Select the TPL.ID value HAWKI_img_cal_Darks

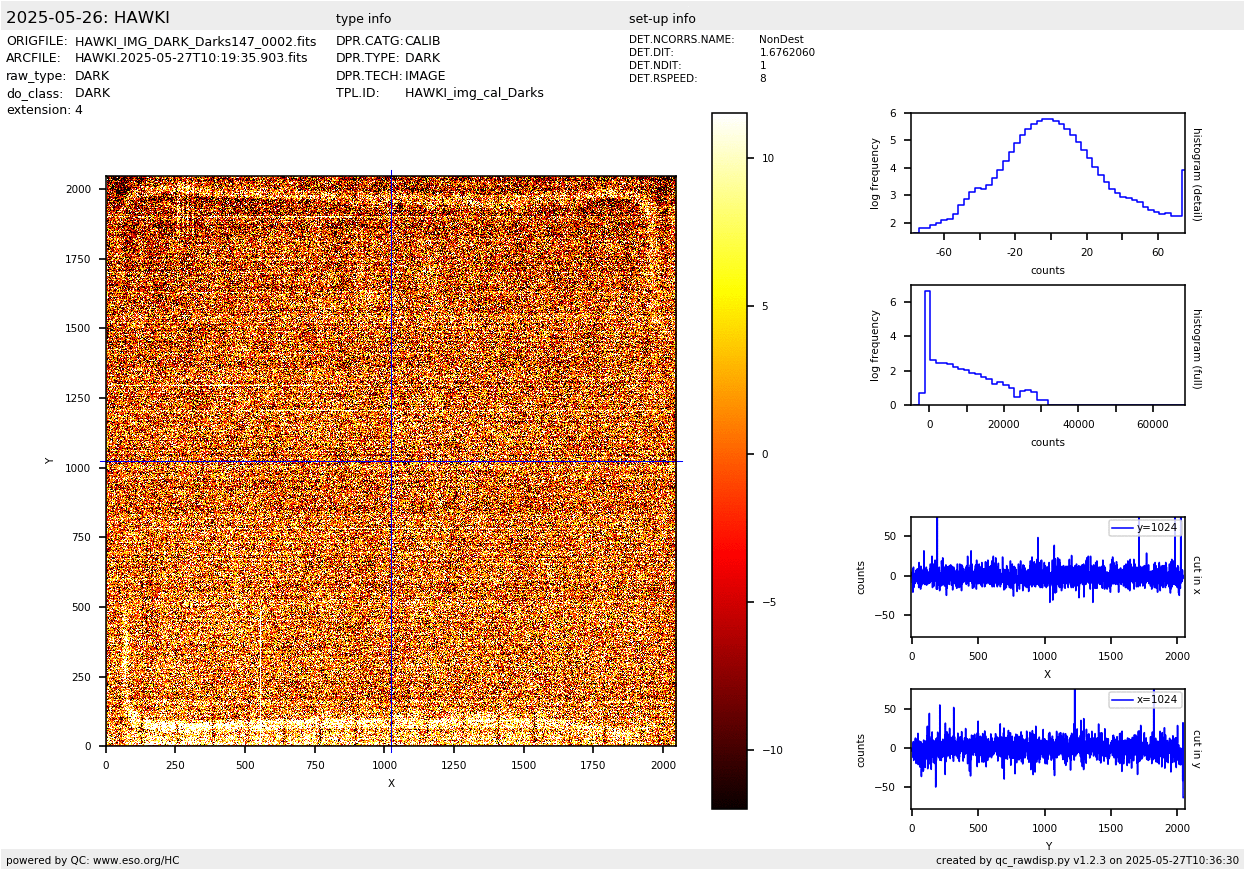474,93
